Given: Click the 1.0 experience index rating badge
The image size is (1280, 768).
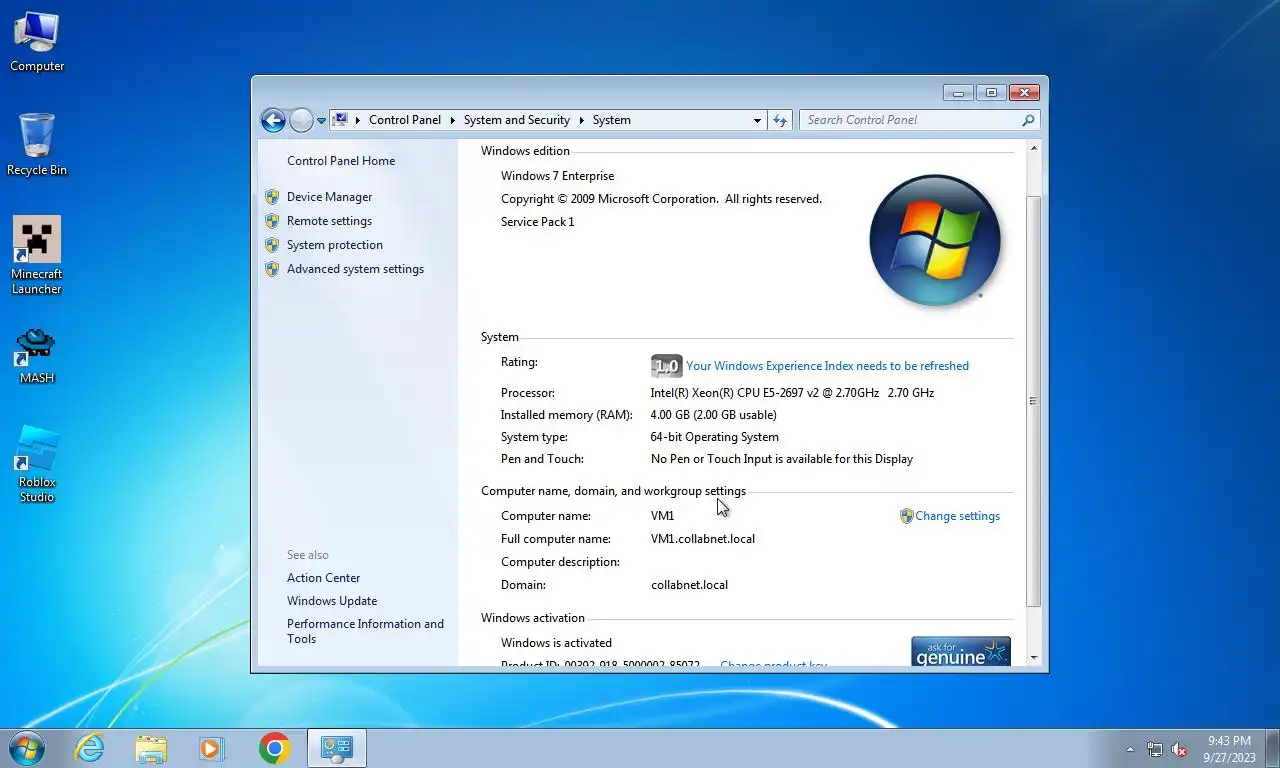Looking at the screenshot, I should 666,366.
